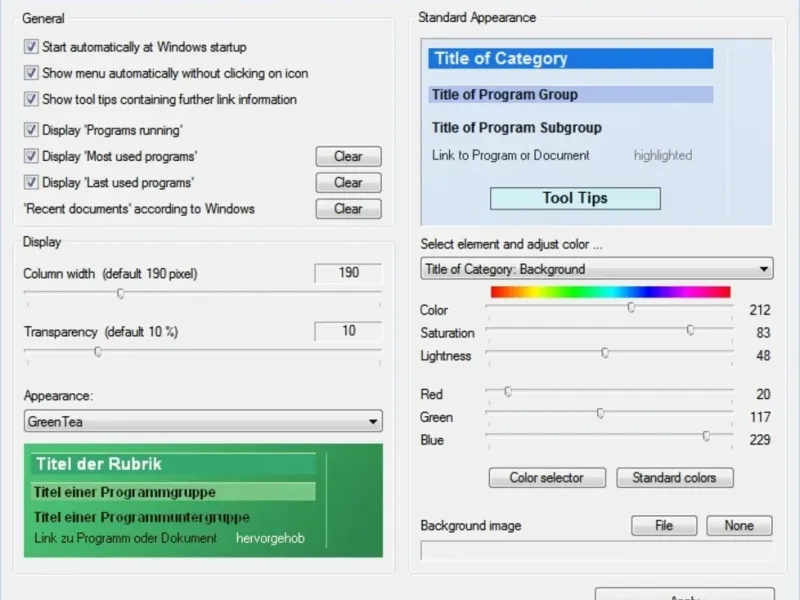
Task: Click Titel einer Programmuntergruppe preview text
Action: pos(141,517)
